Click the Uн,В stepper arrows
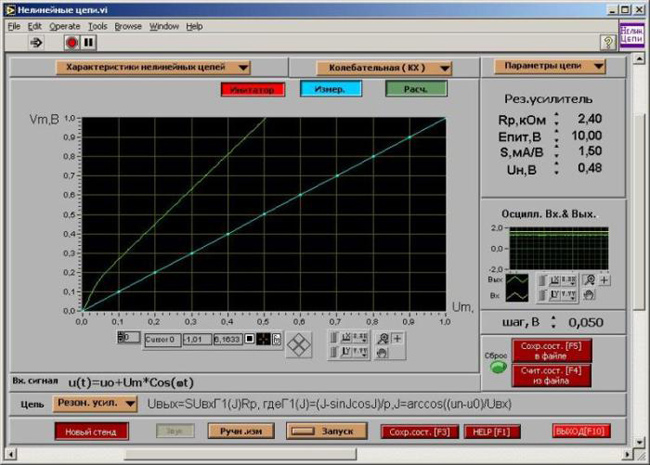The image size is (650, 465). pos(556,168)
